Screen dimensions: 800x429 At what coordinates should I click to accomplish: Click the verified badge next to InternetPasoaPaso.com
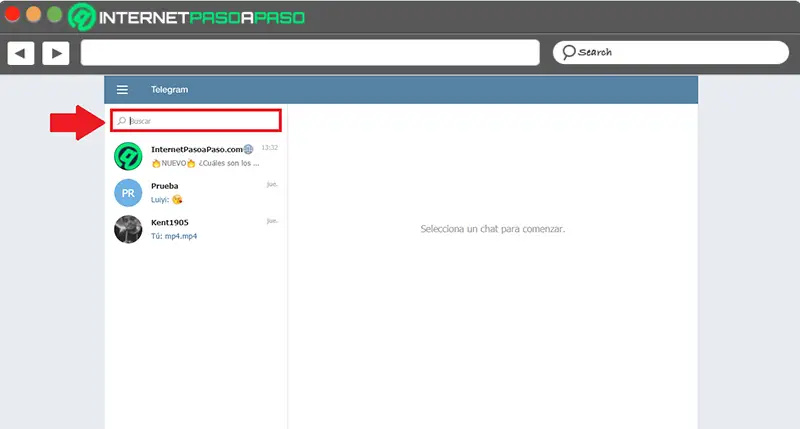click(248, 149)
